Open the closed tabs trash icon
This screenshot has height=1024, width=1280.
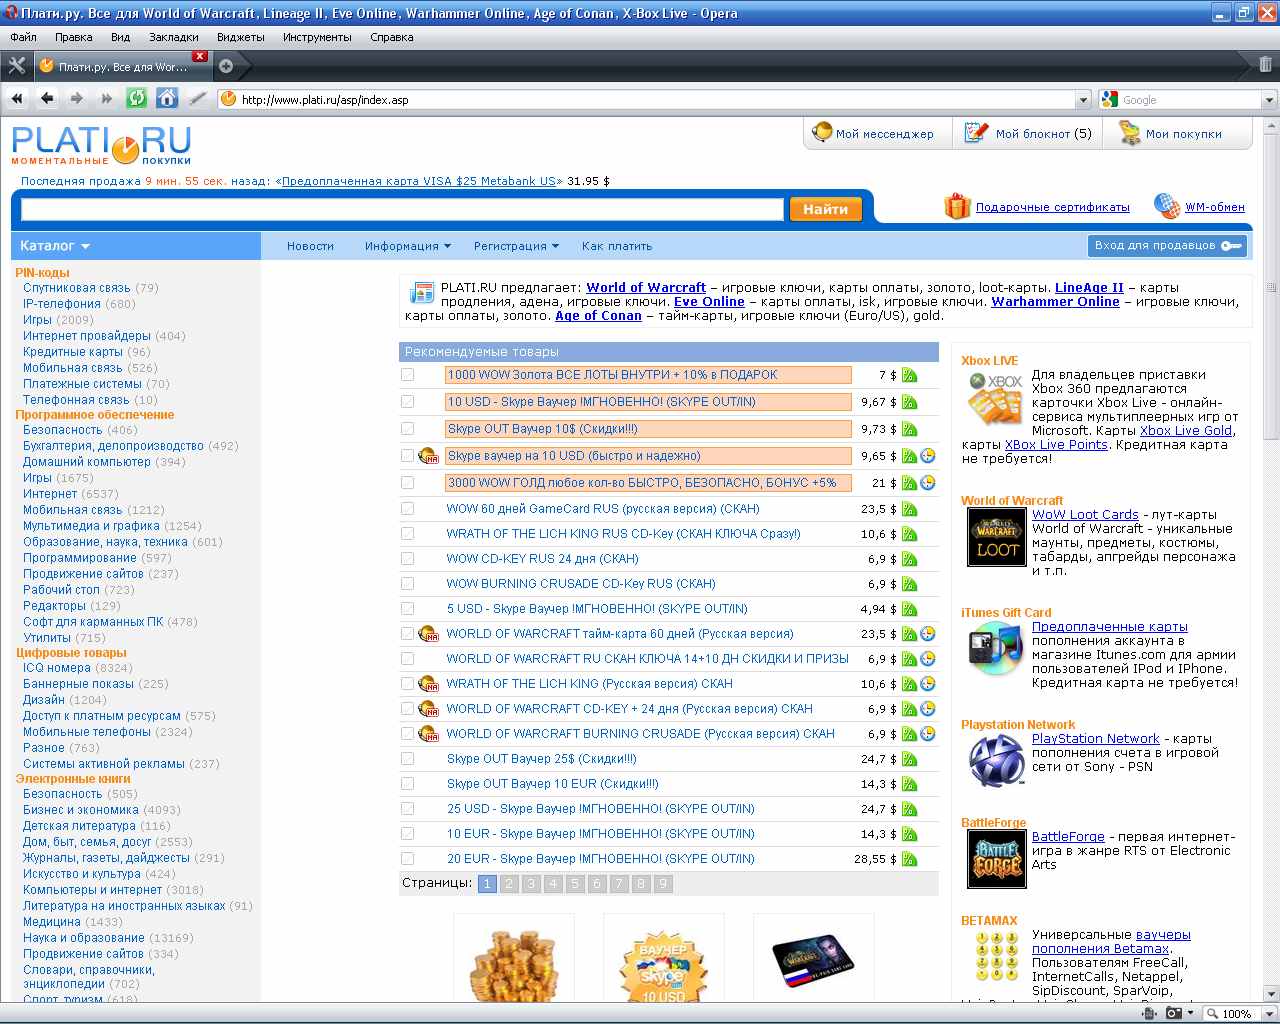1265,65
